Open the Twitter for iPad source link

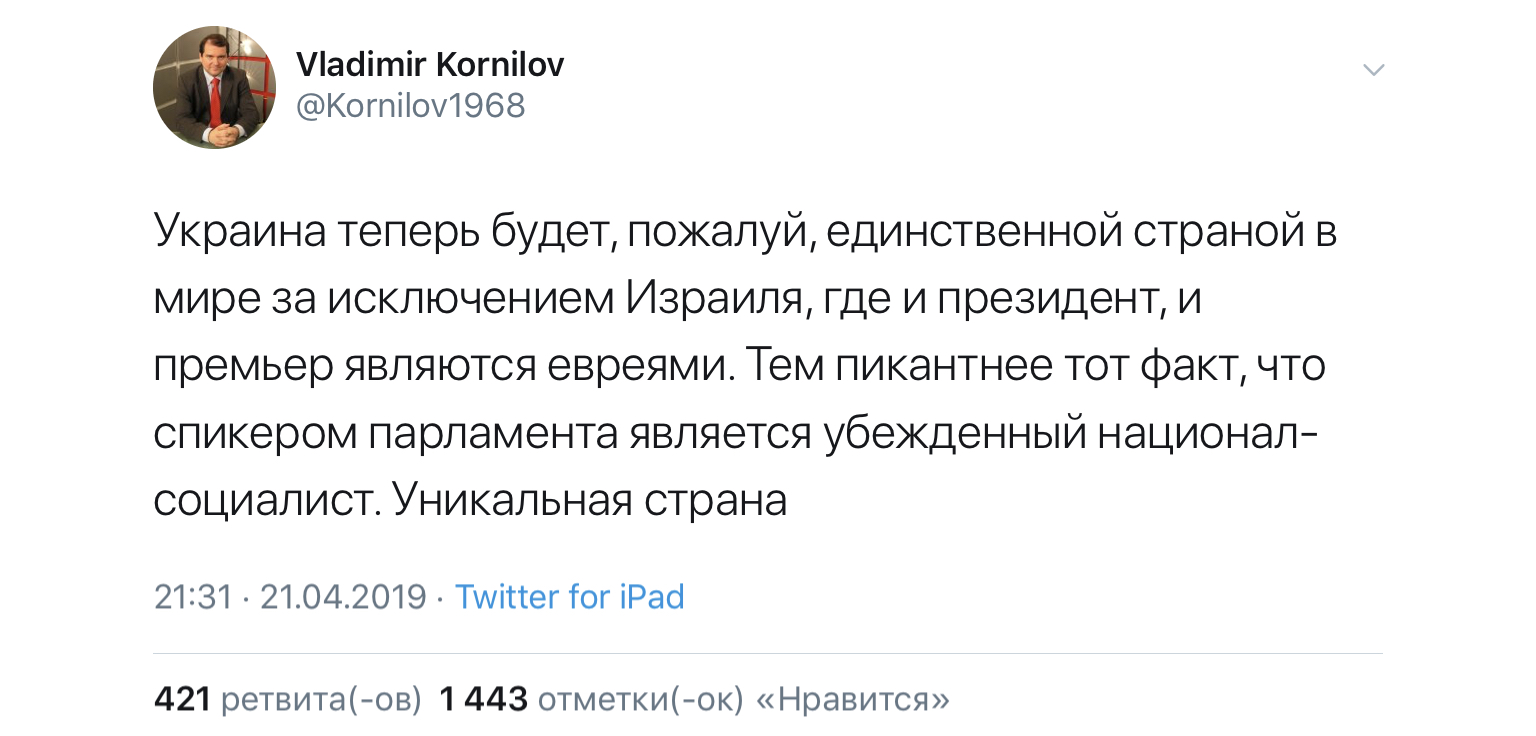(x=569, y=597)
